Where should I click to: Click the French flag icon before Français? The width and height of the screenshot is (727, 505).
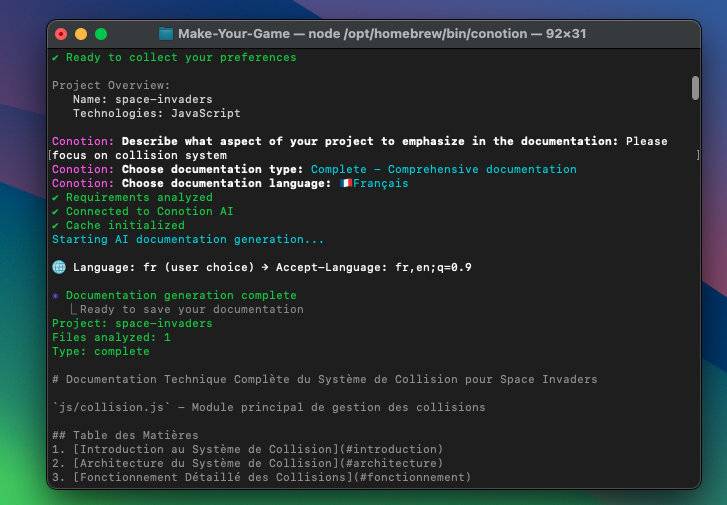click(346, 184)
